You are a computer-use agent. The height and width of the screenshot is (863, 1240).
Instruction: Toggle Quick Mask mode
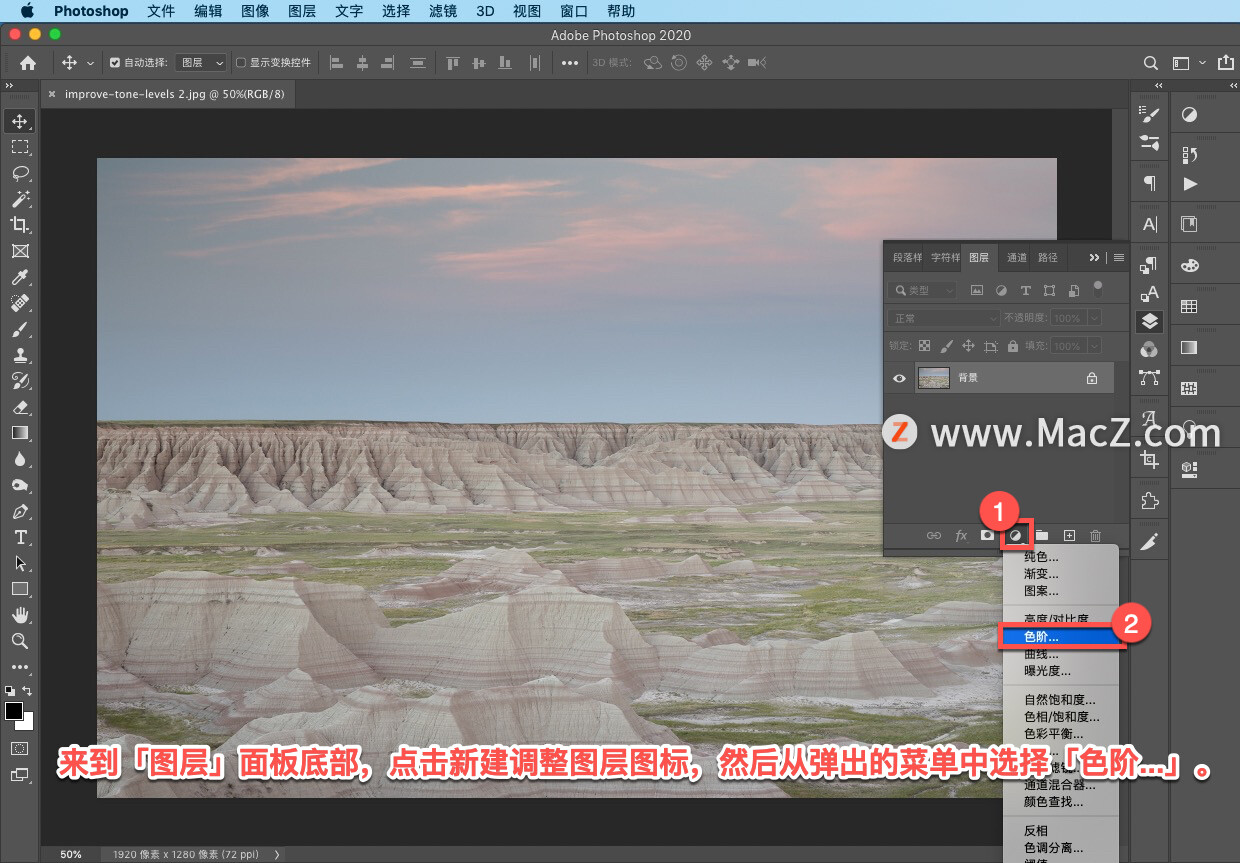tap(19, 748)
